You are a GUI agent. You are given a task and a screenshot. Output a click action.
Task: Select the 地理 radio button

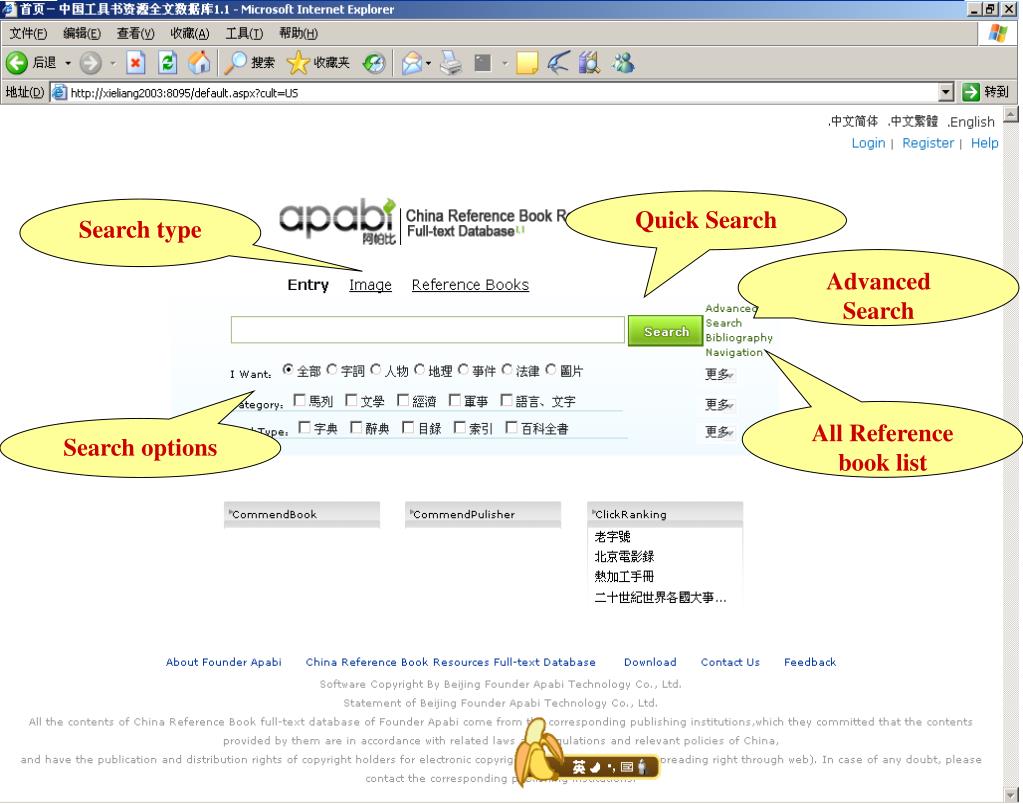pos(420,369)
